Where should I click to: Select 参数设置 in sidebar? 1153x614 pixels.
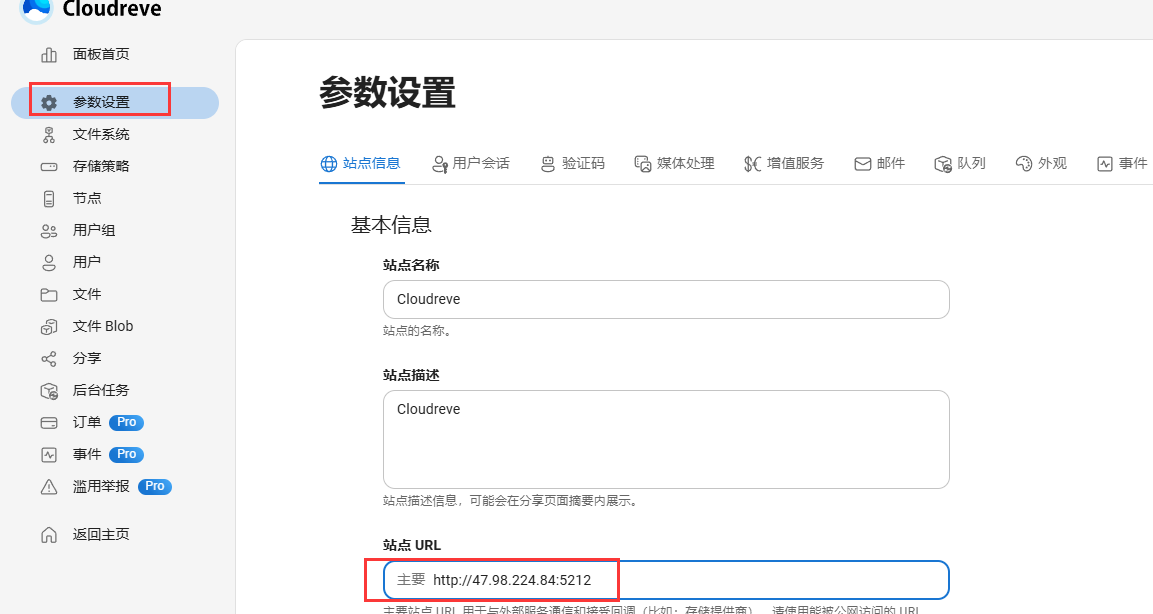click(115, 102)
